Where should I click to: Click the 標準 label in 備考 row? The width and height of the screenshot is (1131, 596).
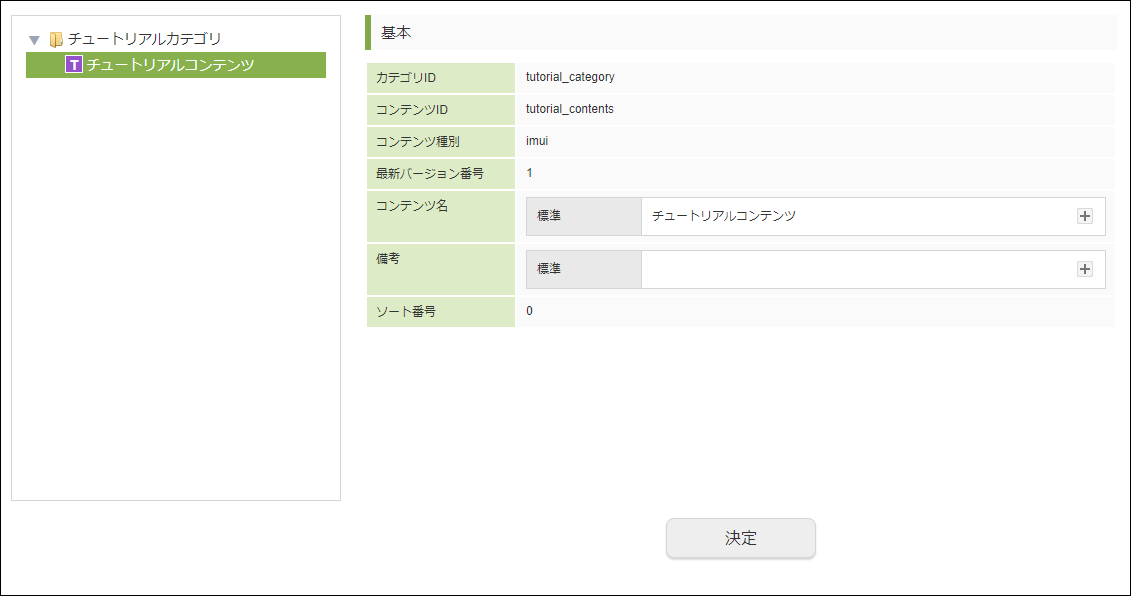(x=549, y=268)
